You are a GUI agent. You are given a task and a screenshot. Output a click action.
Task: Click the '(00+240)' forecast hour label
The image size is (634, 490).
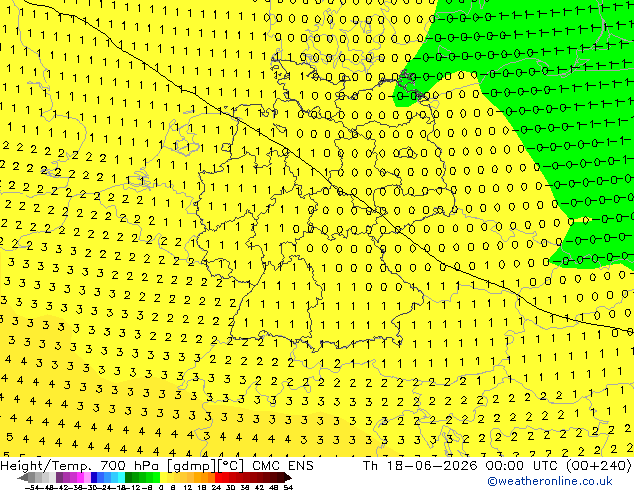point(598,466)
